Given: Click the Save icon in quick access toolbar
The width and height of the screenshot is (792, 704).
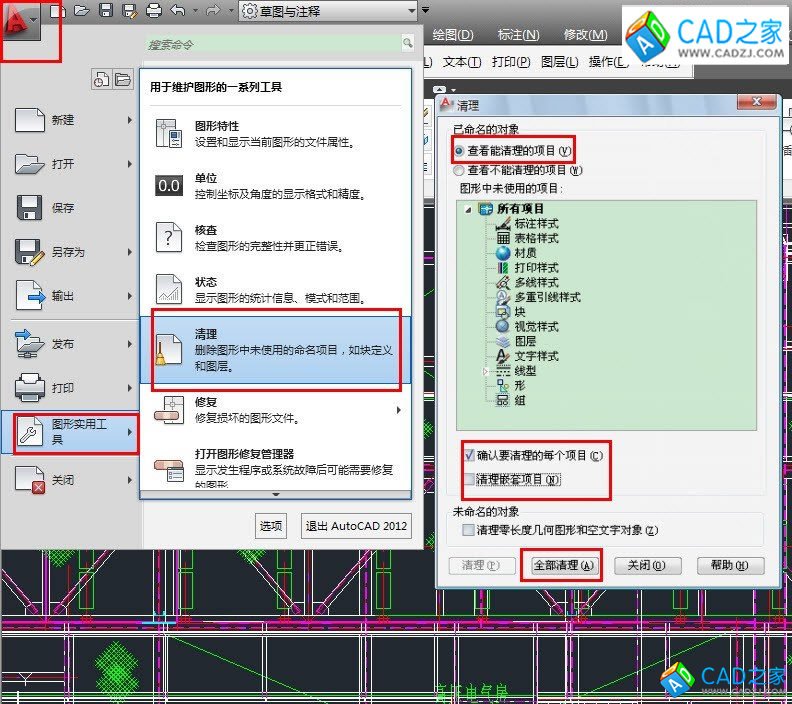Looking at the screenshot, I should 105,11.
